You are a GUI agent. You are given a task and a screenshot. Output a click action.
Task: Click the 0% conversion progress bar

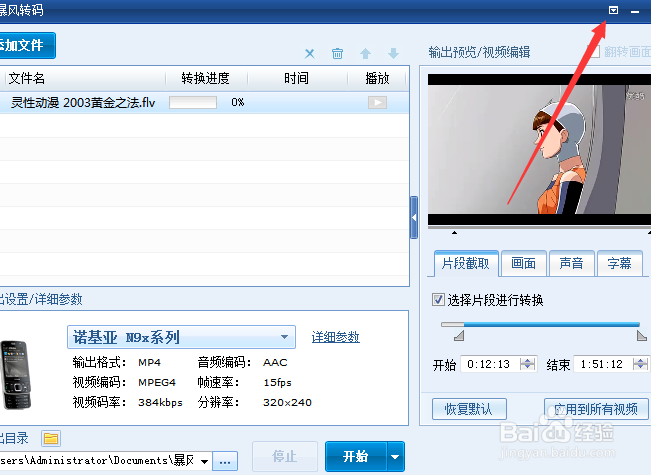pyautogui.click(x=193, y=103)
